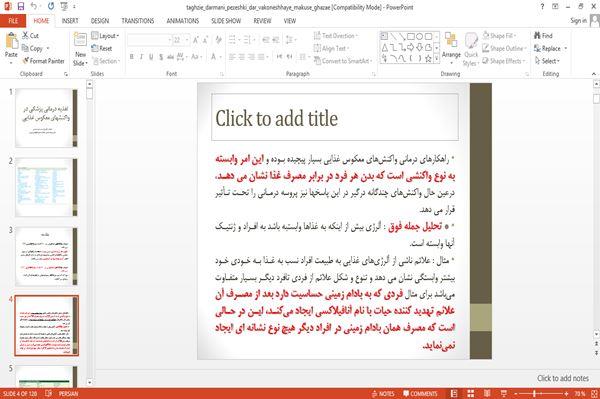Open Comments pane from status bar
This screenshot has width=600, height=399.
(x=420, y=394)
